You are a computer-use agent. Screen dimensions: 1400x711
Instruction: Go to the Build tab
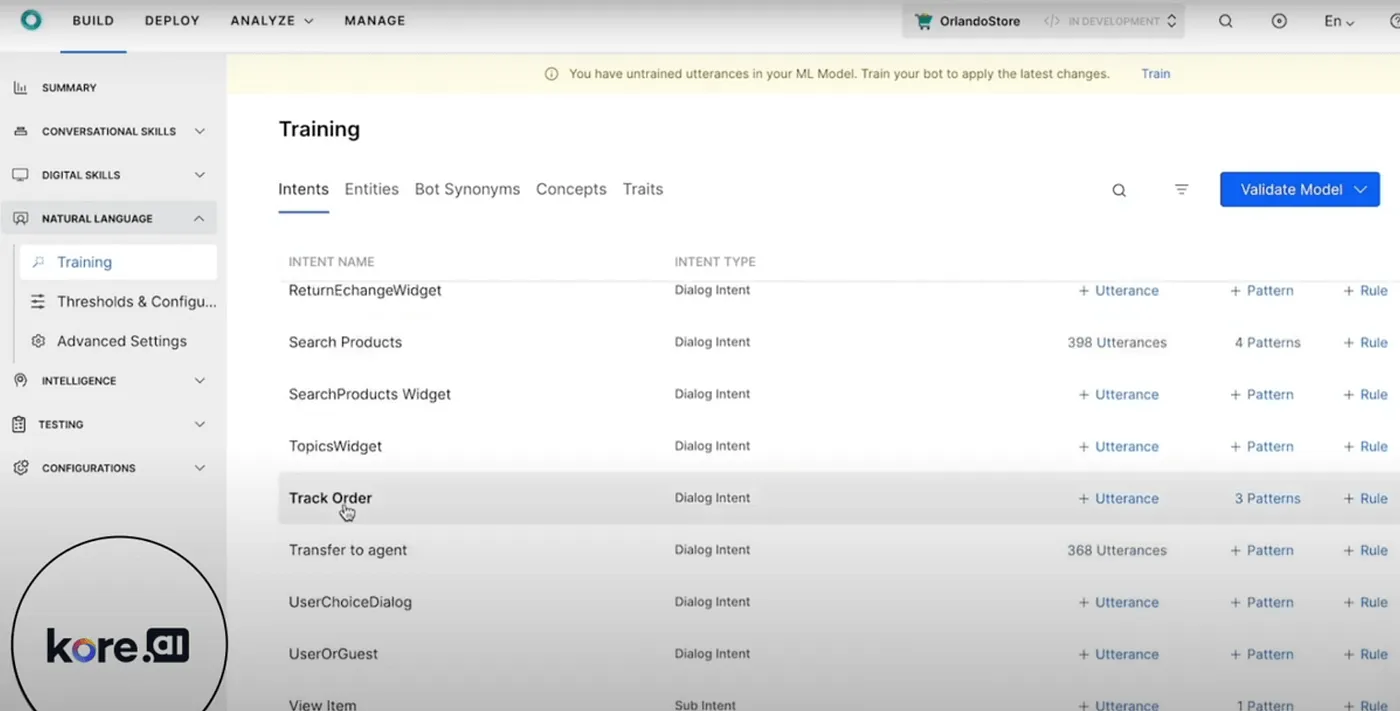pos(93,20)
